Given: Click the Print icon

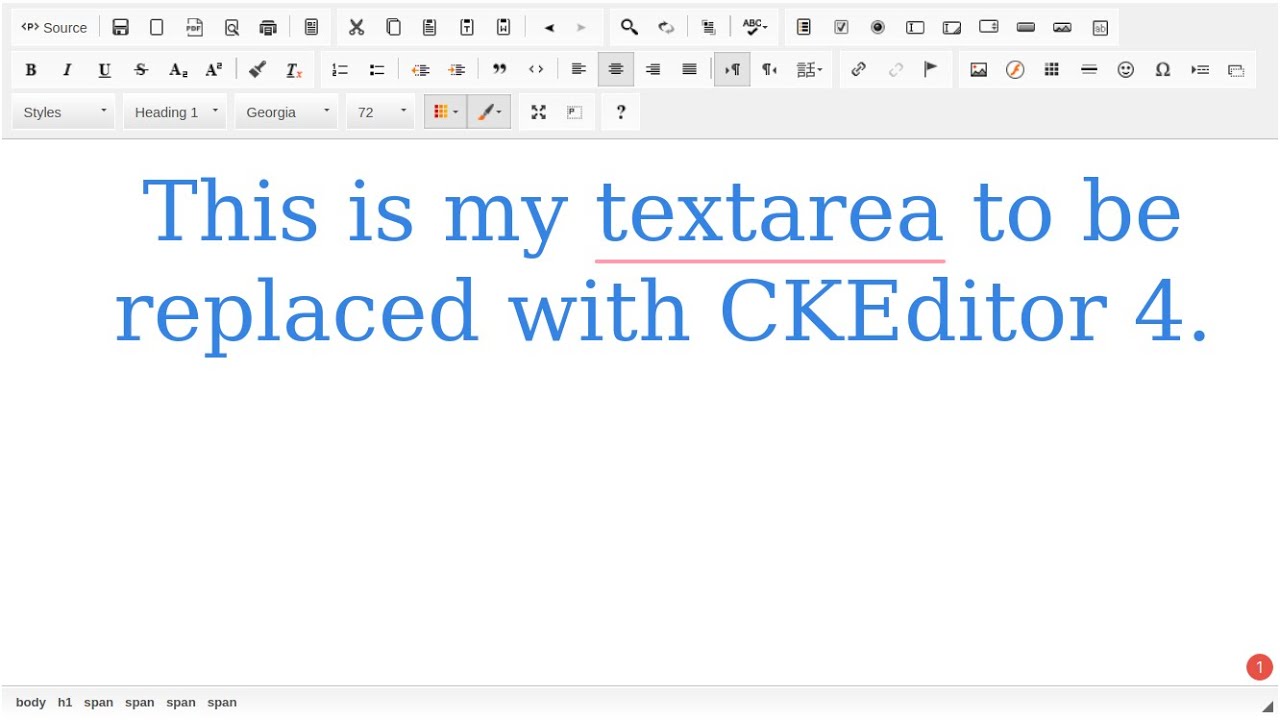Looking at the screenshot, I should (268, 28).
